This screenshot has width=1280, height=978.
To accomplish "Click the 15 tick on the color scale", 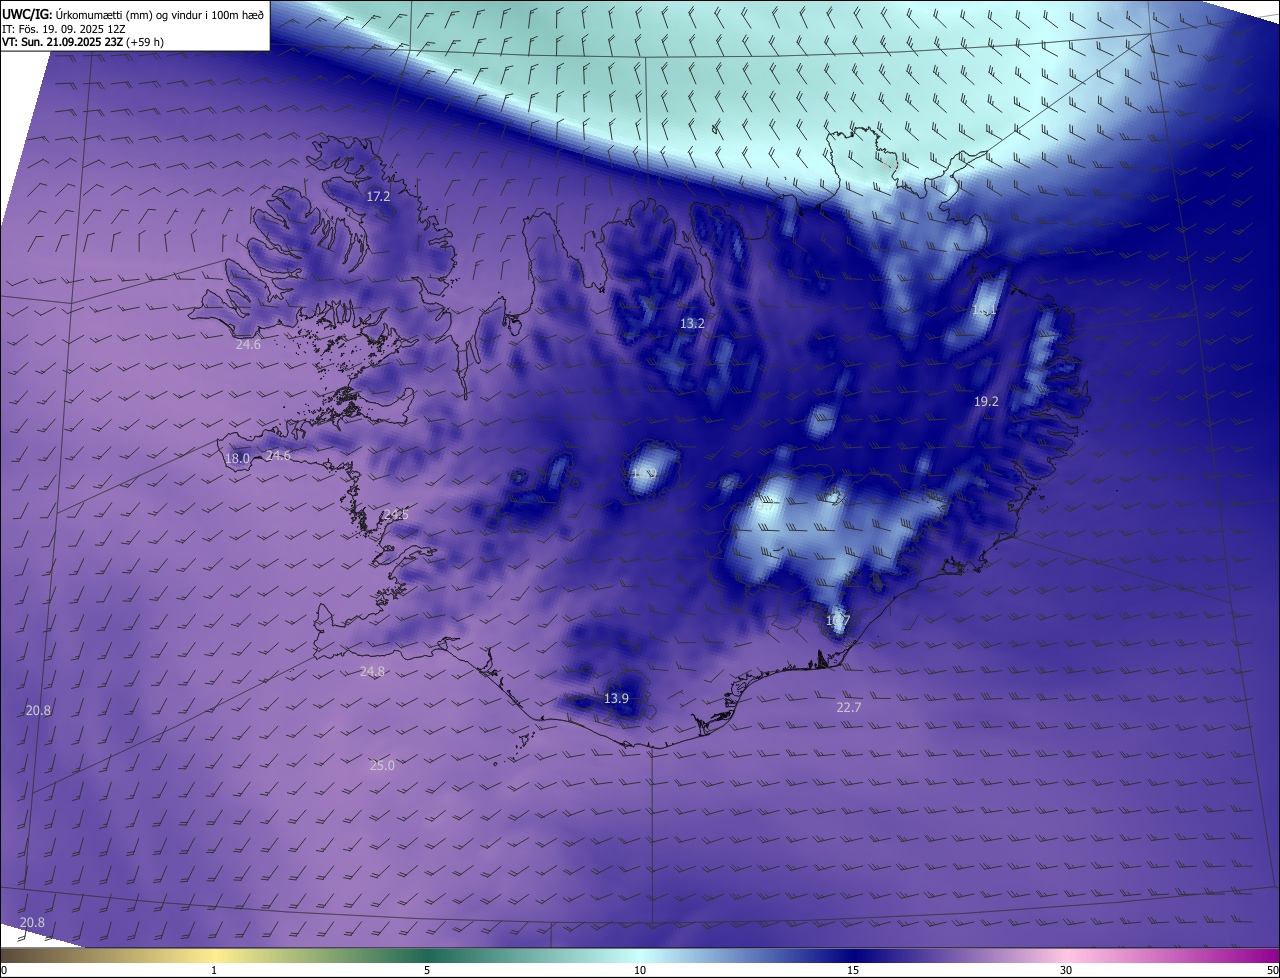I will click(x=853, y=970).
